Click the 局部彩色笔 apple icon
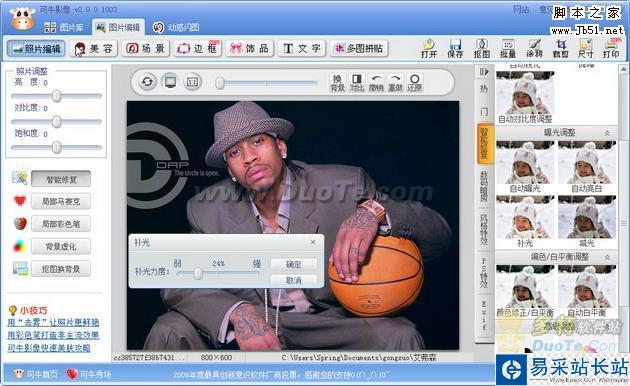Screen dimensions: 630x386 20,223
